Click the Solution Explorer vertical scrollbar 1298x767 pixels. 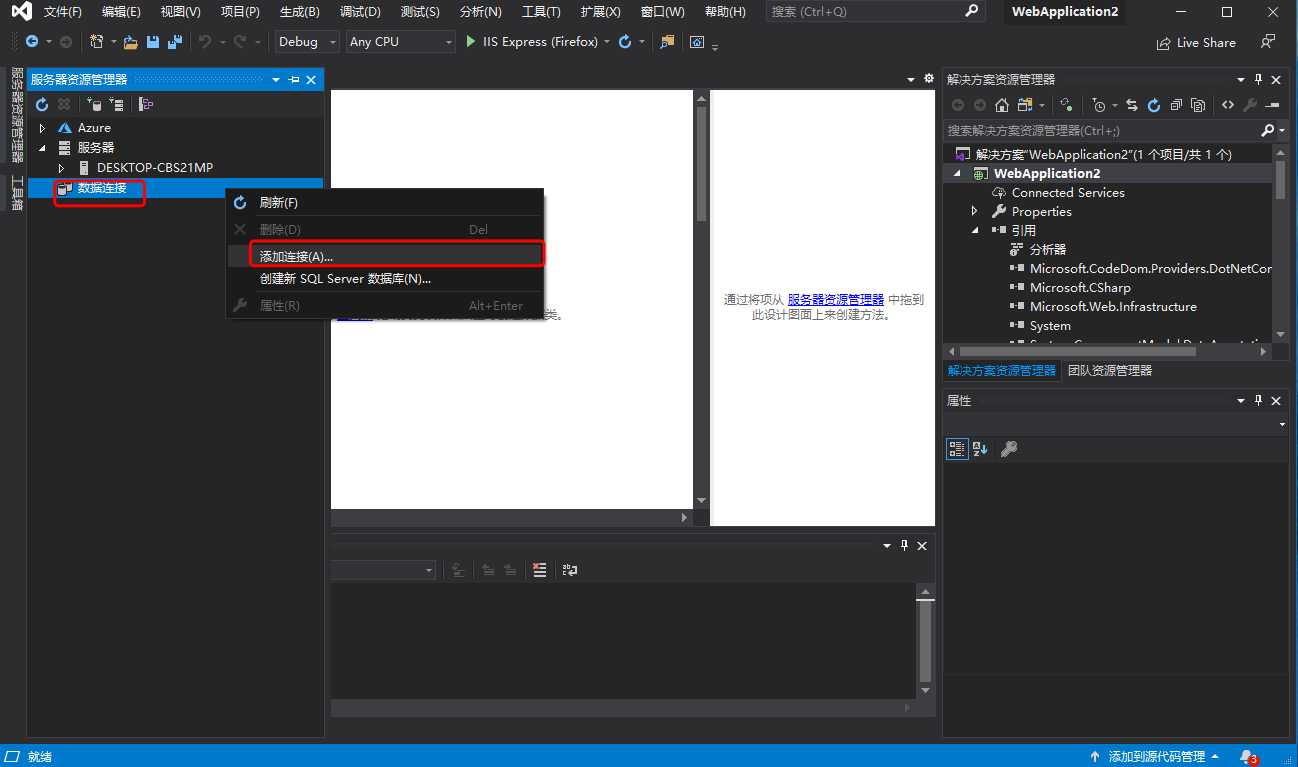click(1280, 180)
